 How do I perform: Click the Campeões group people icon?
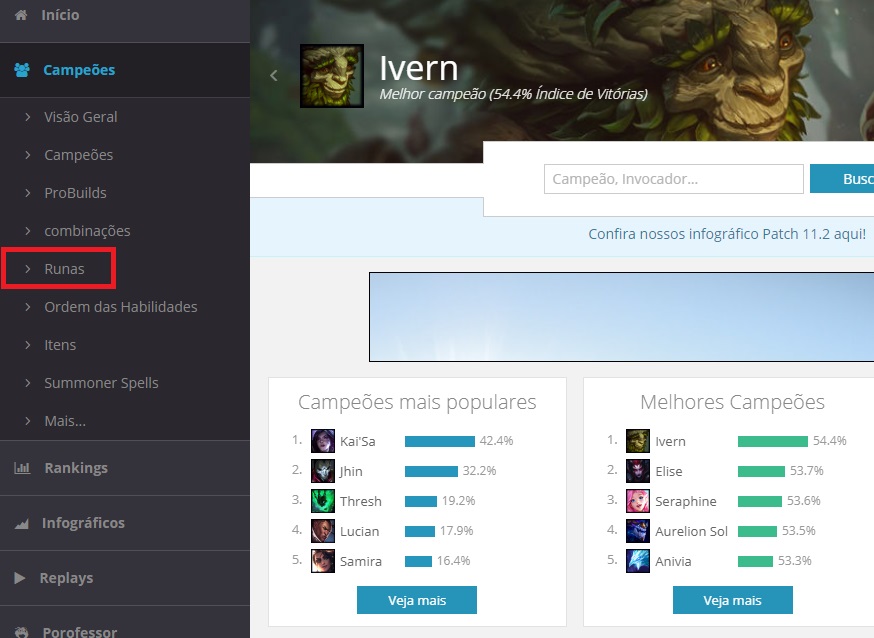22,70
